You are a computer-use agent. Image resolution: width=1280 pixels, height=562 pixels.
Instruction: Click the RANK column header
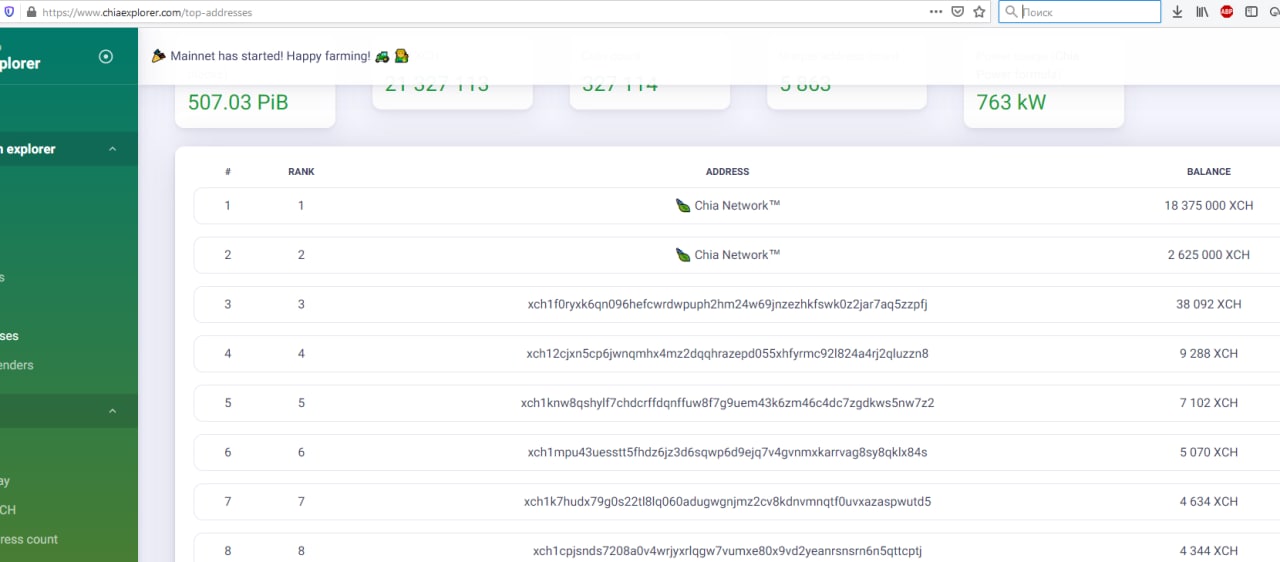tap(301, 172)
